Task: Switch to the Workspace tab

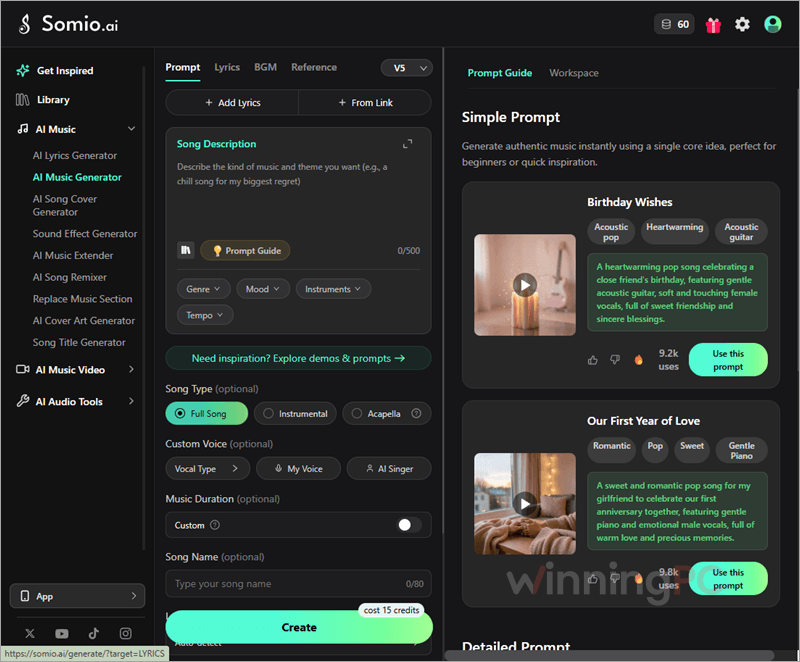Action: coord(574,73)
